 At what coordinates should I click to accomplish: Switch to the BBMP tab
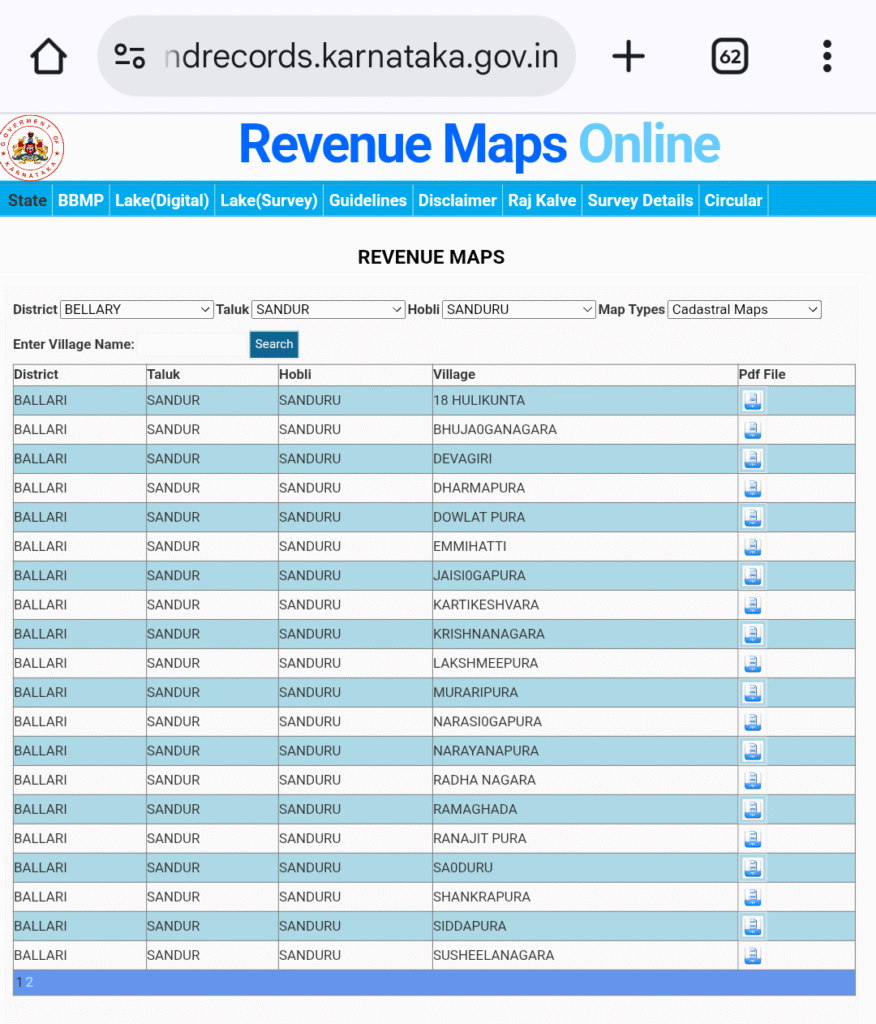[x=81, y=200]
